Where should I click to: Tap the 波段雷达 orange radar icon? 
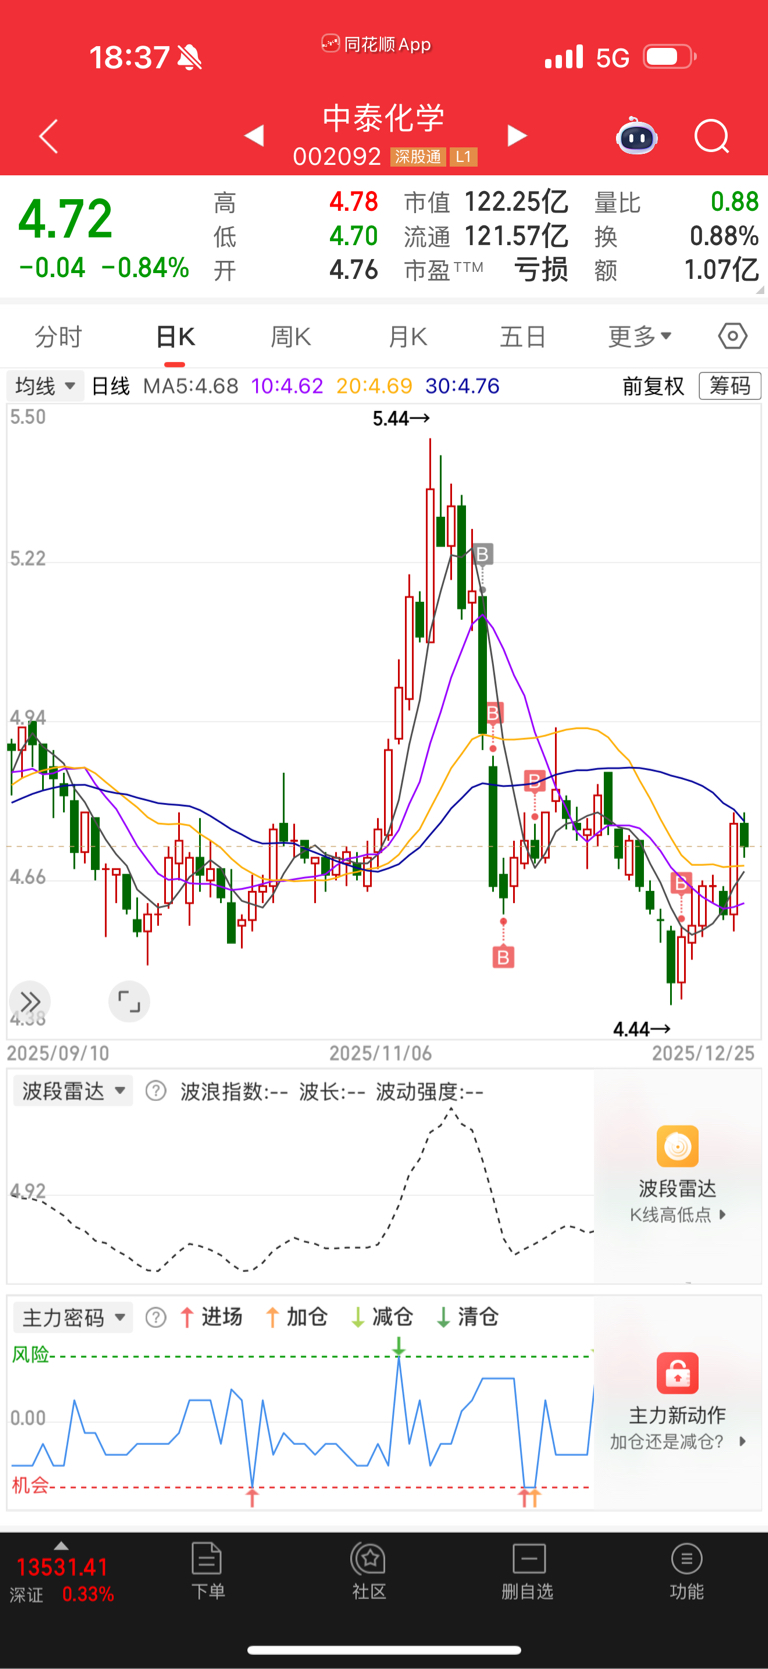[677, 1146]
